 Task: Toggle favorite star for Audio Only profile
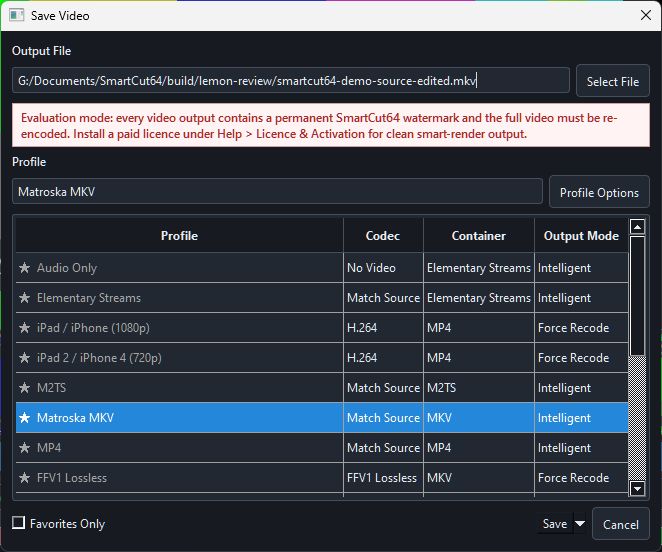[24, 268]
